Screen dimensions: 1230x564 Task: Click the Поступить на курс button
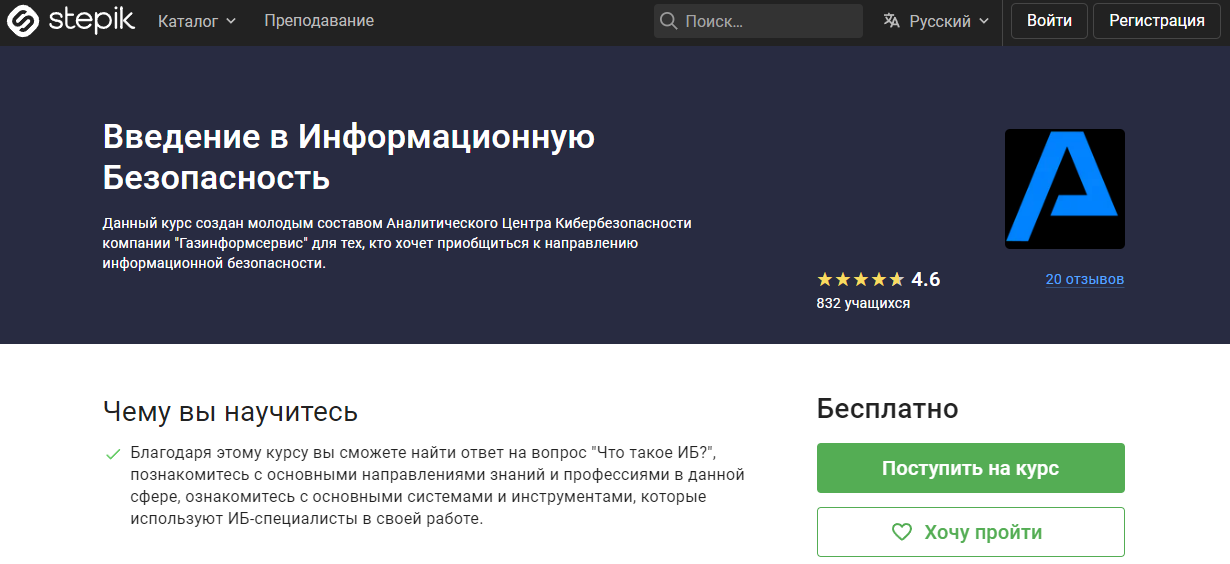971,468
